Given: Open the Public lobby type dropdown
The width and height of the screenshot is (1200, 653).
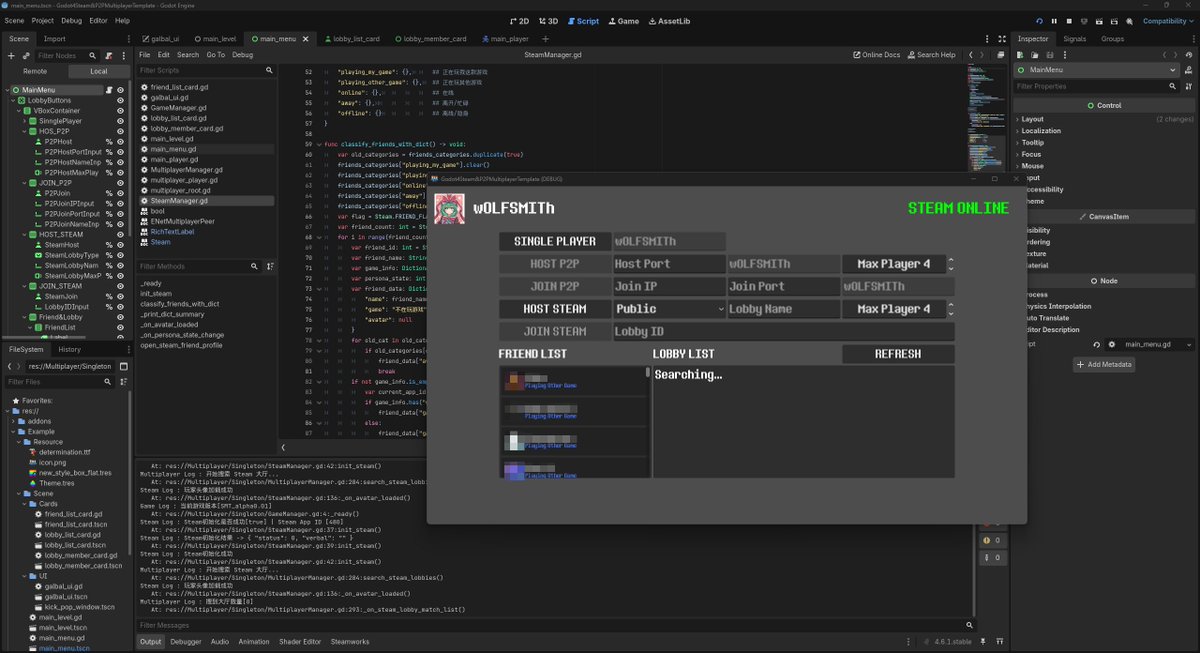Looking at the screenshot, I should [669, 309].
